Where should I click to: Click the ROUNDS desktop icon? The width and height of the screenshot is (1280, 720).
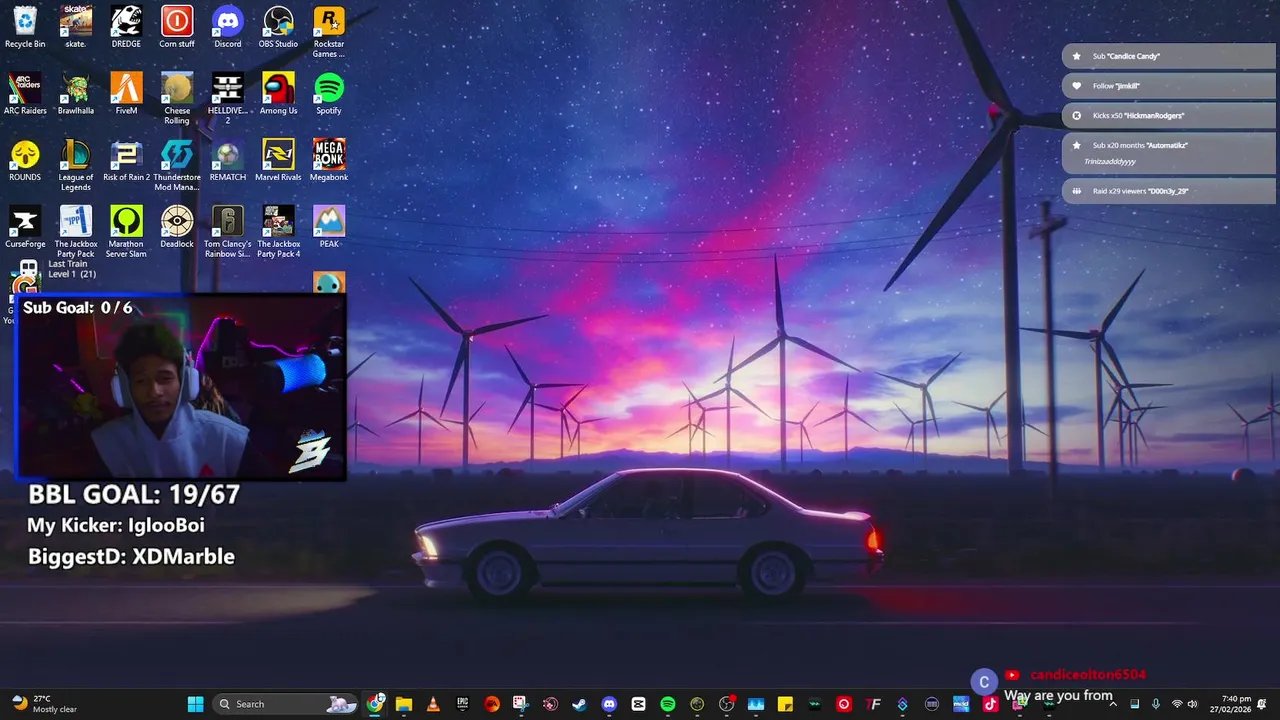click(x=25, y=160)
